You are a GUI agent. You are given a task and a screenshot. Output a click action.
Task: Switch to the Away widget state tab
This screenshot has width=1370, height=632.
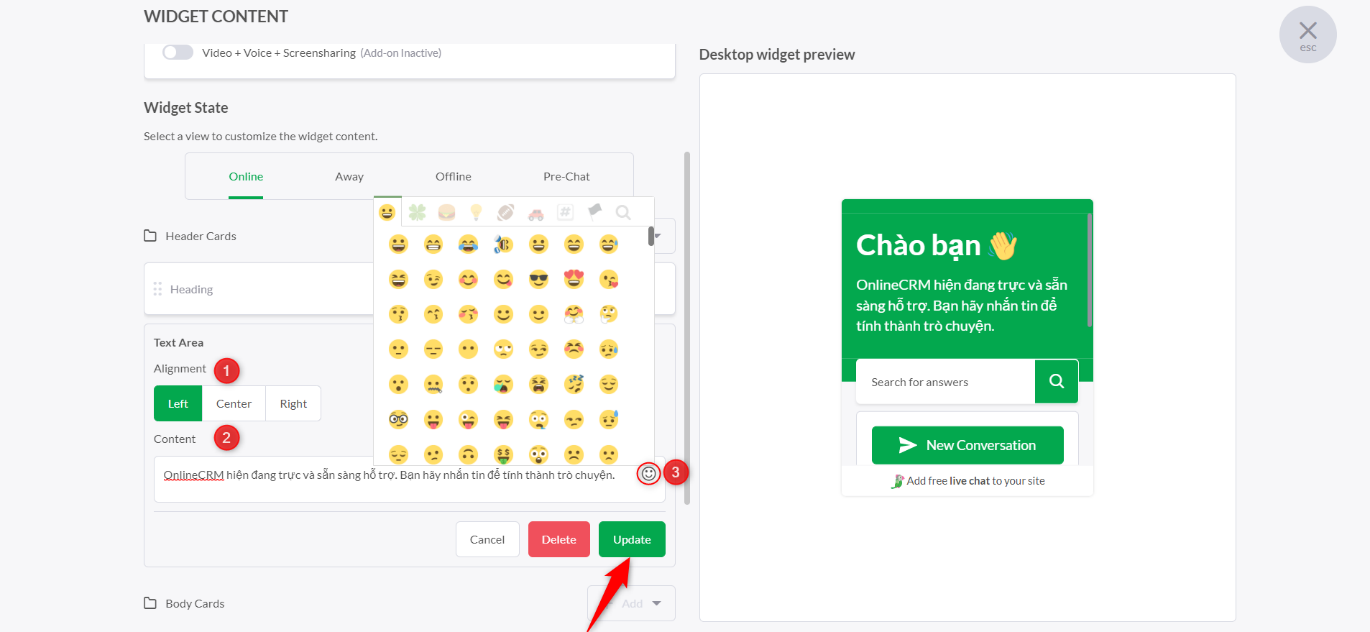(349, 176)
